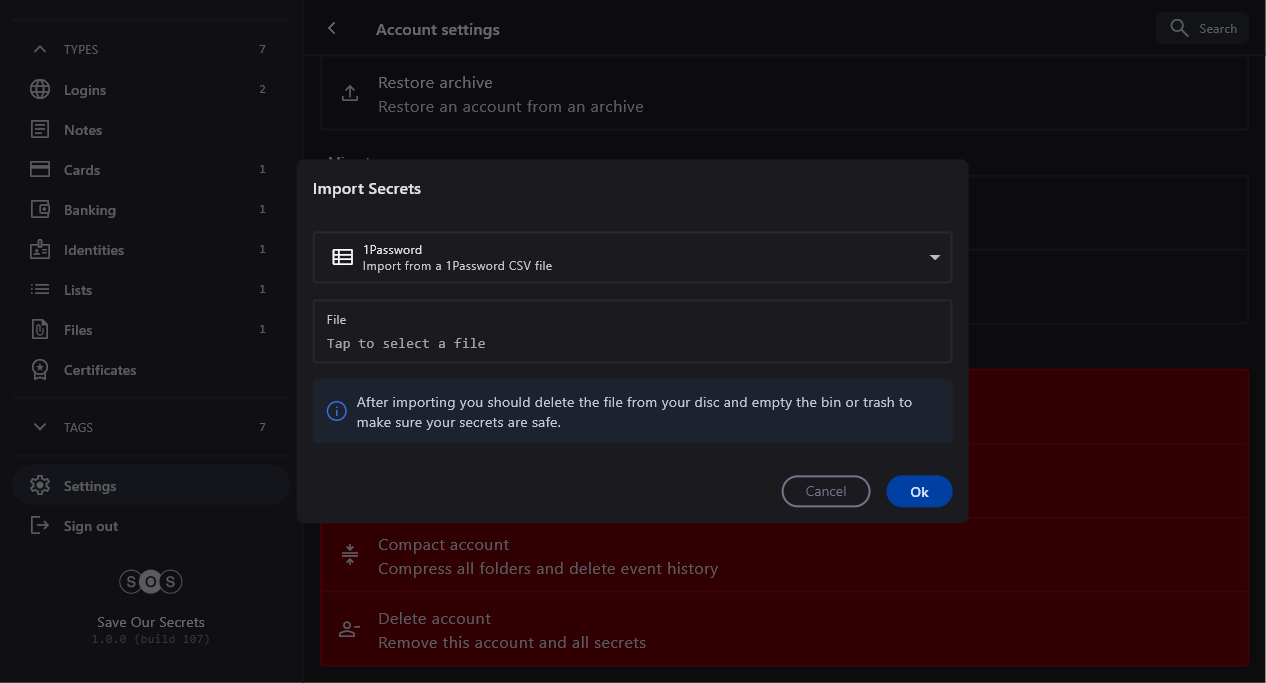Screen dimensions: 1266x683
Task: Click the Identities badge icon
Action: [40, 250]
